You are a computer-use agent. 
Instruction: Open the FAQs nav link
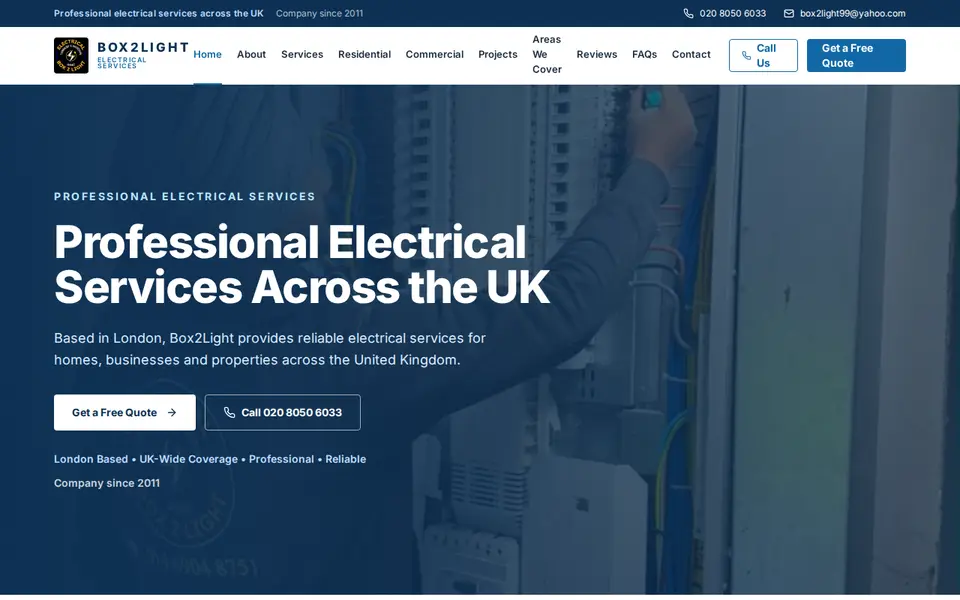click(645, 54)
